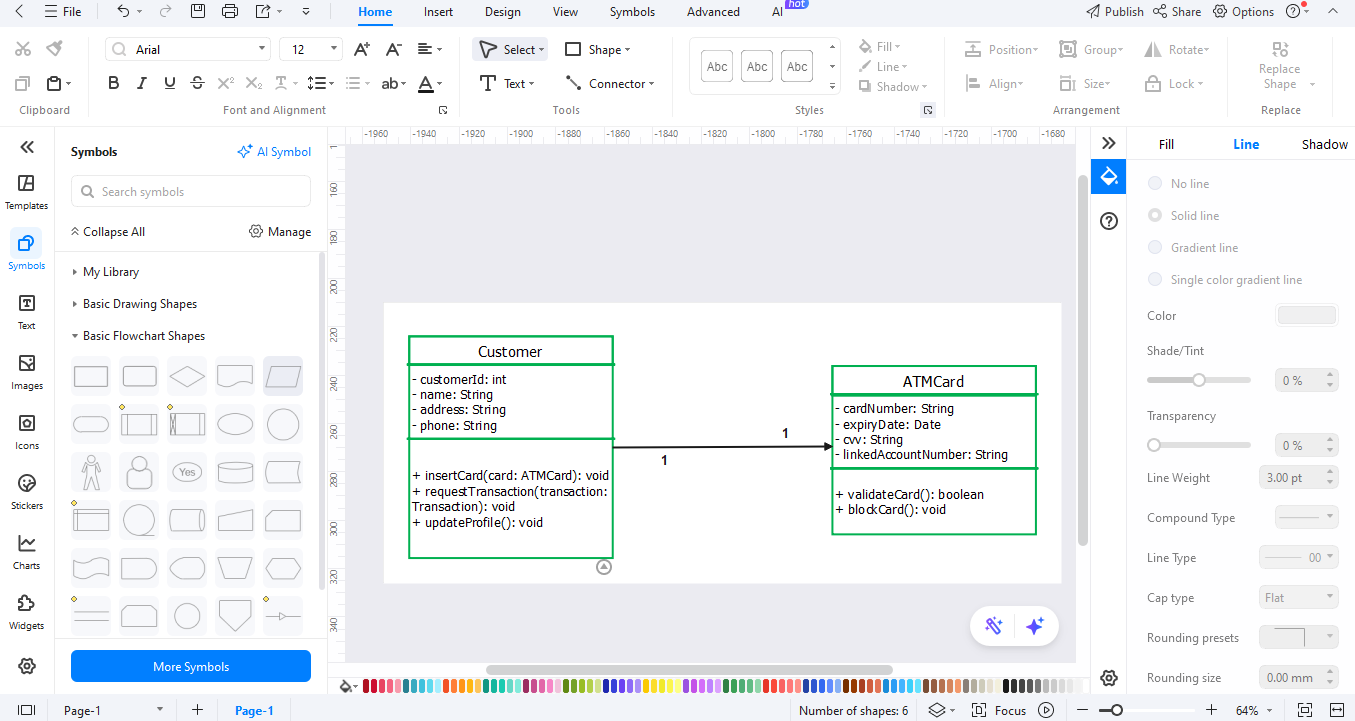Toggle Underline formatting
1355x721 pixels.
coord(170,83)
